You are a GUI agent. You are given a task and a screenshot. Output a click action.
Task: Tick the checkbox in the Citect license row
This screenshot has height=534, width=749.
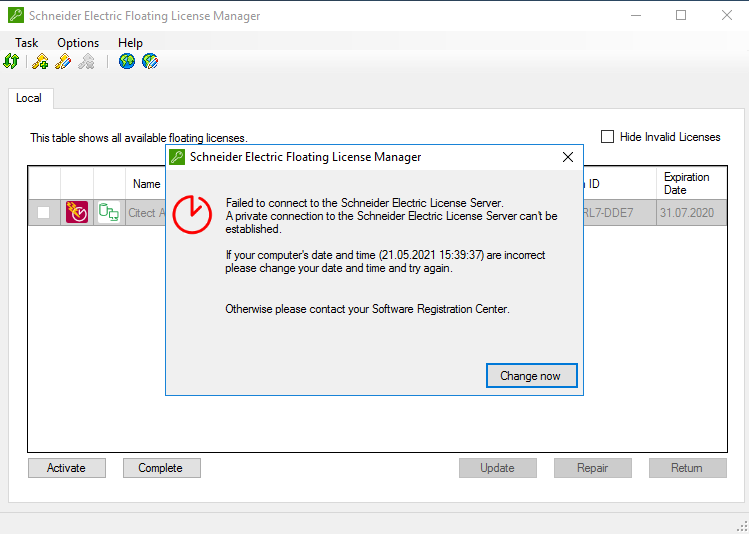pos(43,213)
